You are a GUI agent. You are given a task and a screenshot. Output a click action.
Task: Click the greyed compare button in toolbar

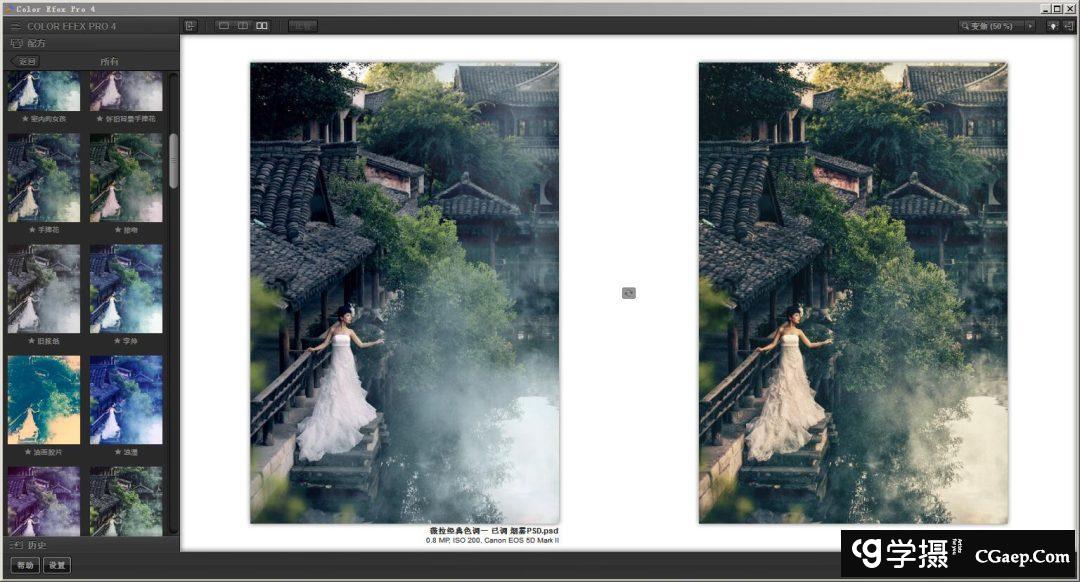pyautogui.click(x=303, y=26)
